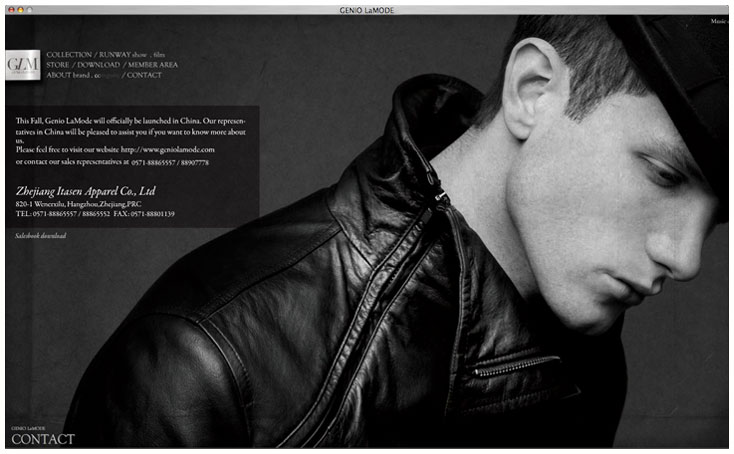This screenshot has height=454, width=734.
Task: Select the 'brand' sub-link under ABOUT
Action: 81,75
